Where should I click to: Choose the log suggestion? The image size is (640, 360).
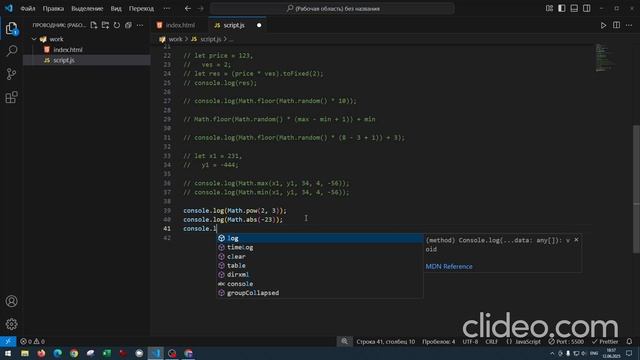[320, 238]
